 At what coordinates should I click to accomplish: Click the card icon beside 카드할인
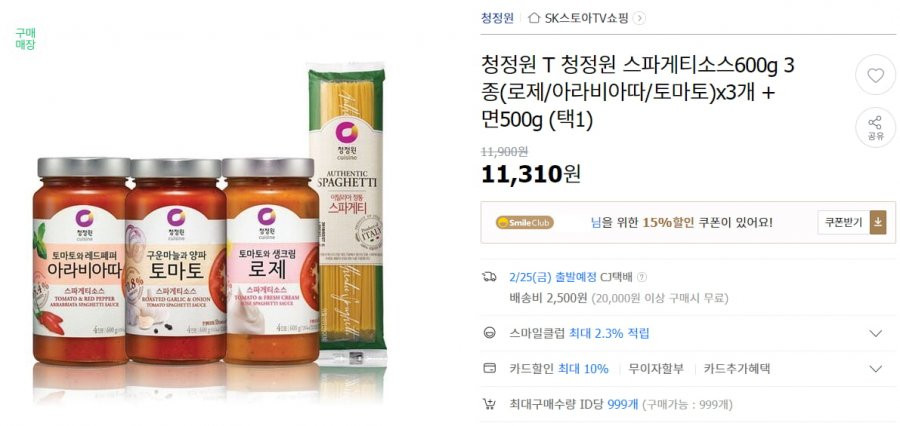[489, 369]
